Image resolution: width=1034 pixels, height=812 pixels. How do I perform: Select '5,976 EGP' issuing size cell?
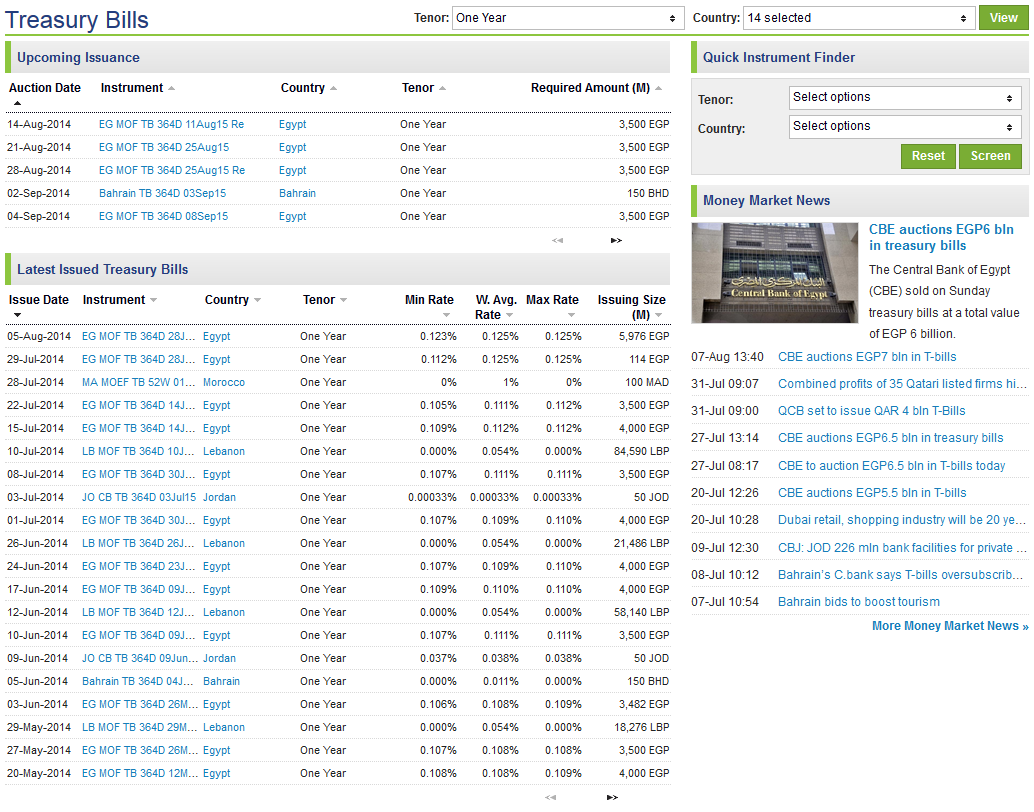pos(644,336)
